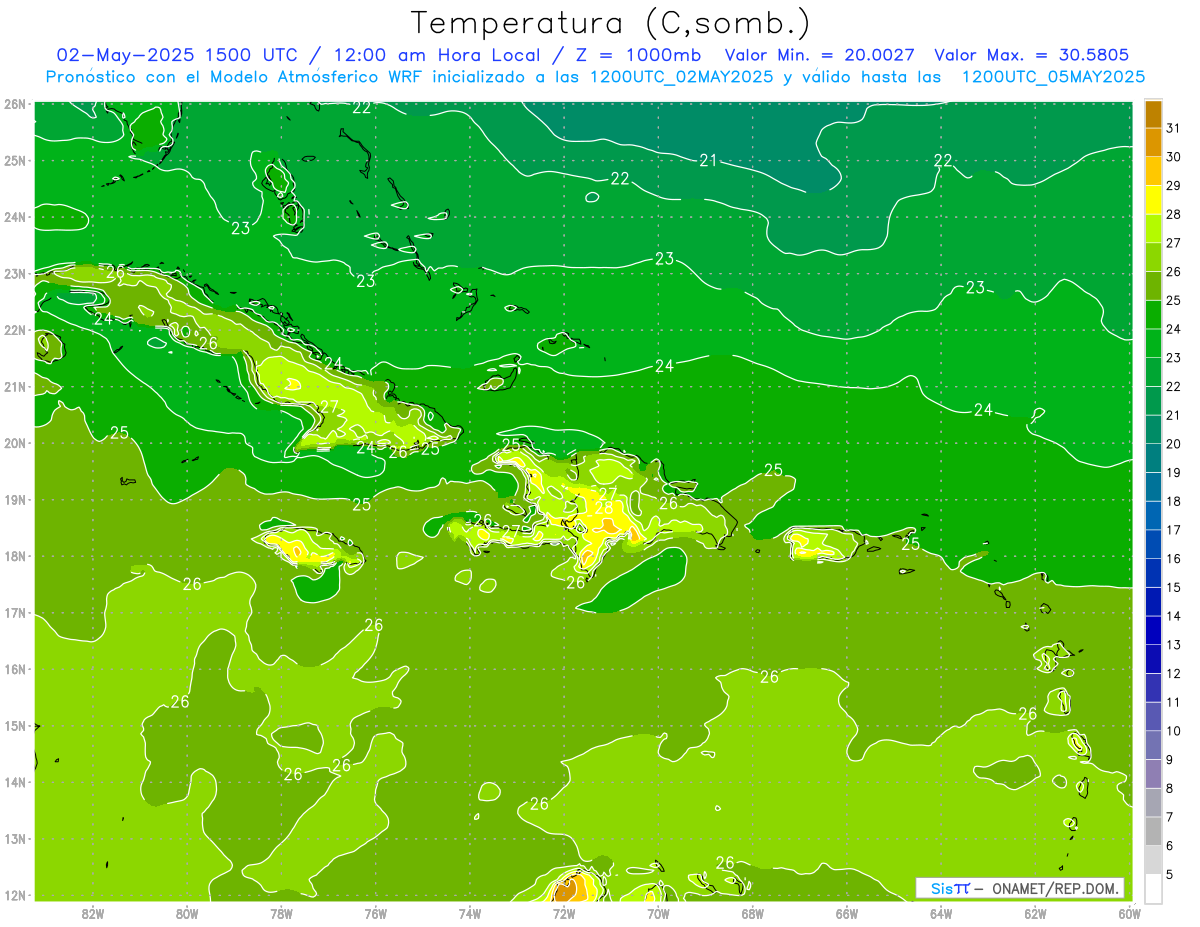Click the dark orange legend swatch above 31
1200x927 pixels.
pyautogui.click(x=1153, y=114)
